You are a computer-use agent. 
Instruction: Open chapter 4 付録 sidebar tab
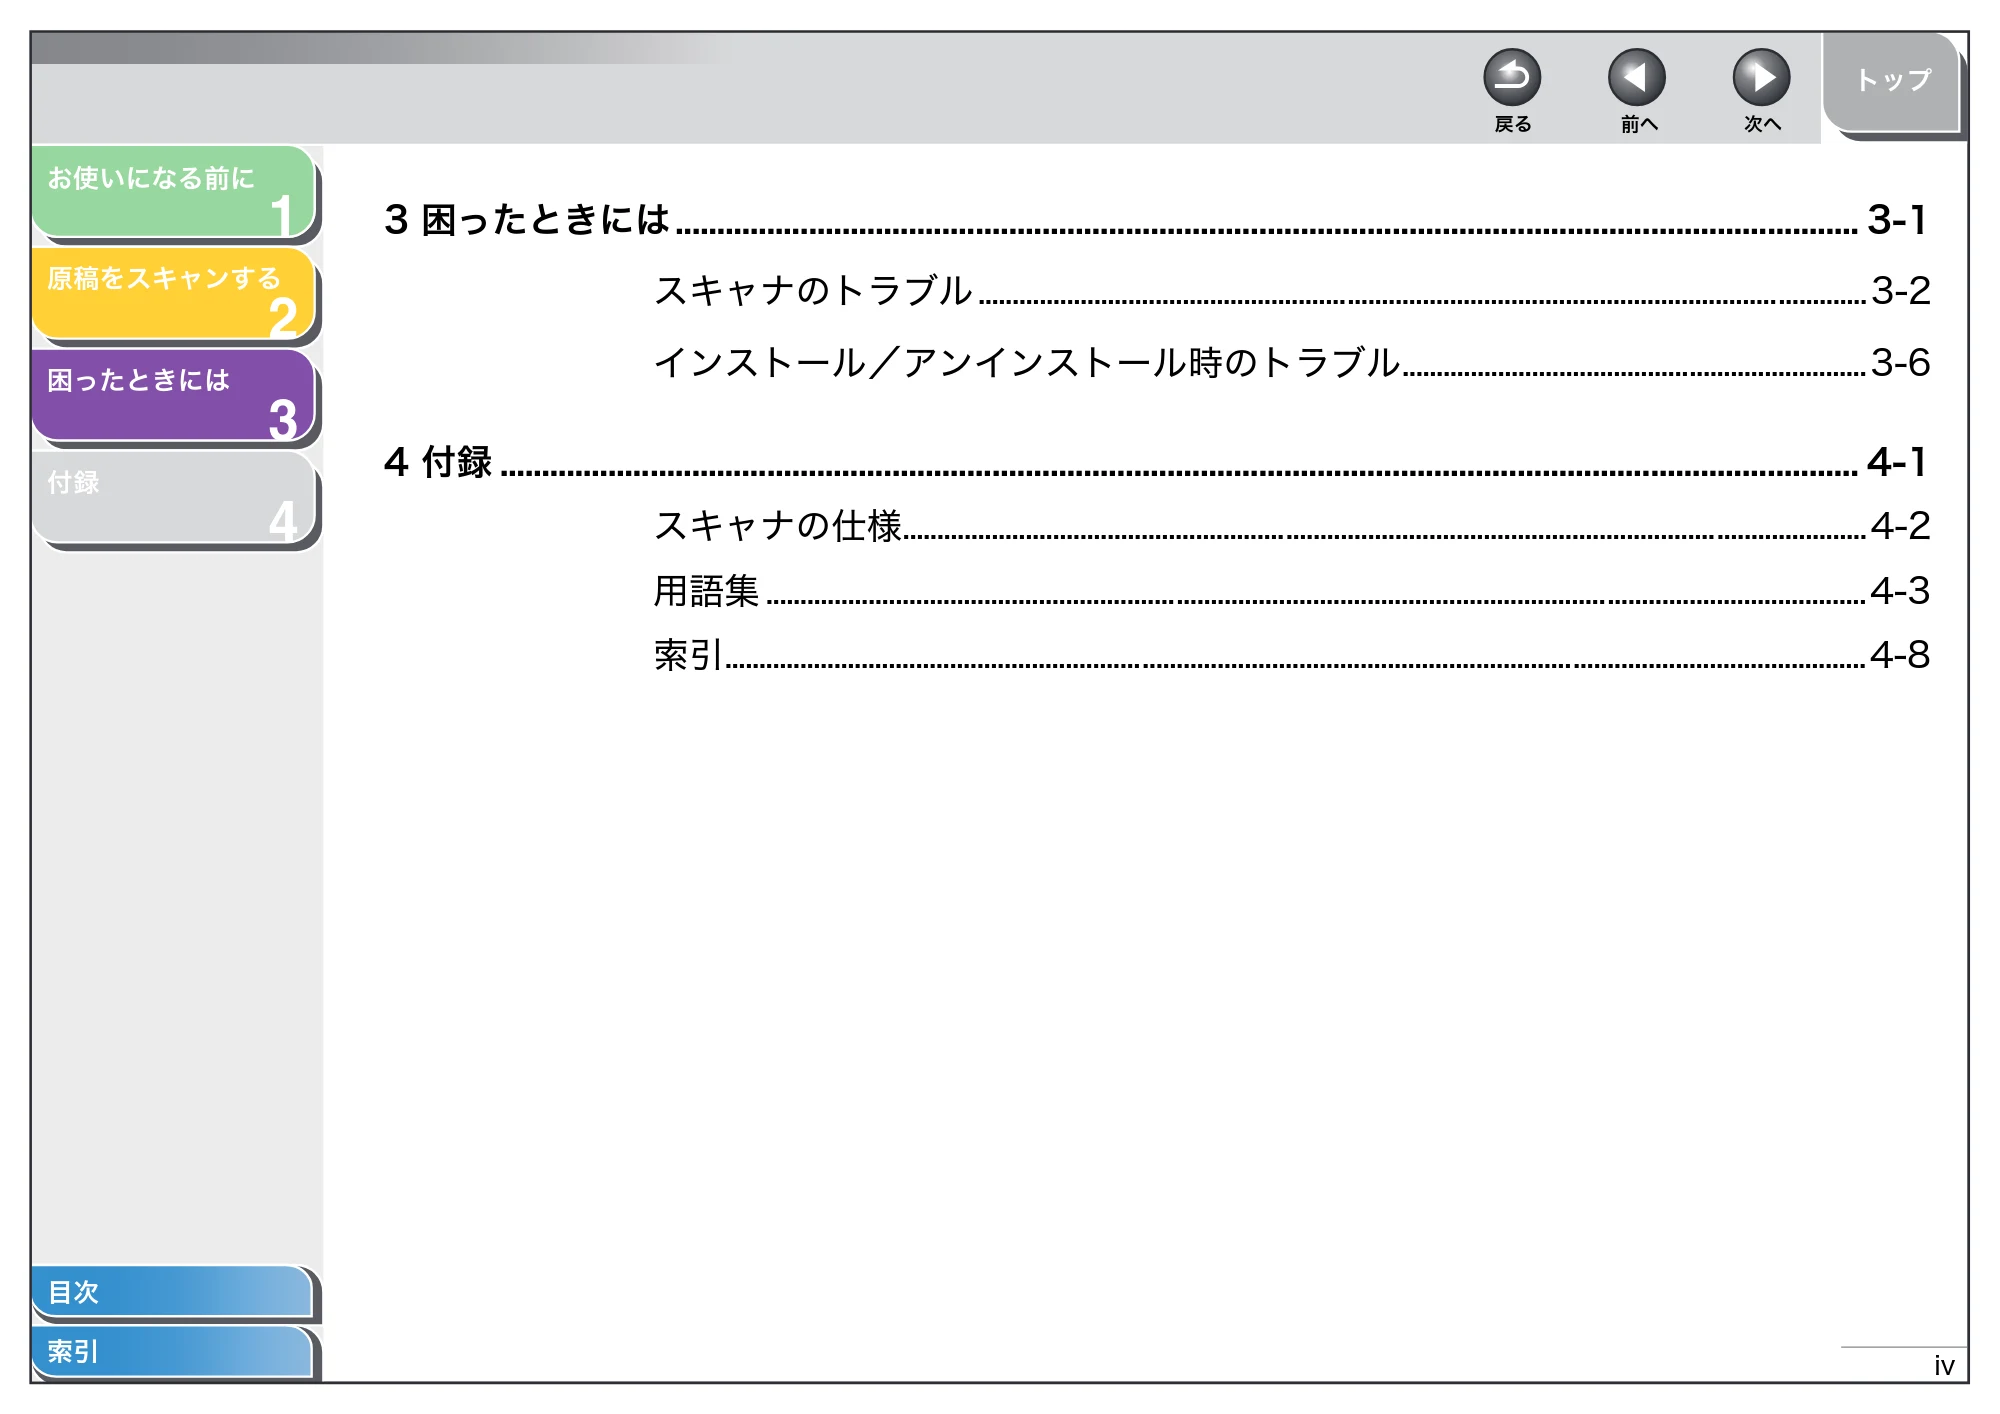click(x=174, y=497)
